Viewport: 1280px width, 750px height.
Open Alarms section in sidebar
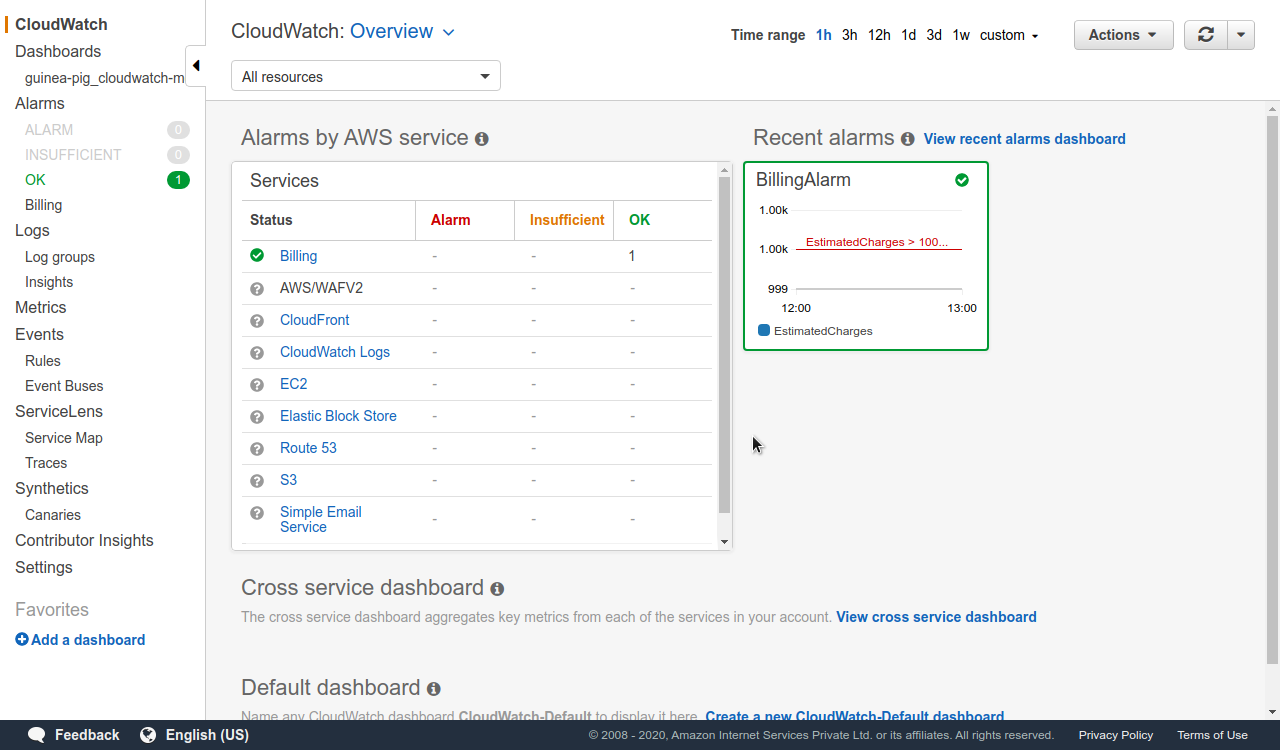[x=40, y=103]
